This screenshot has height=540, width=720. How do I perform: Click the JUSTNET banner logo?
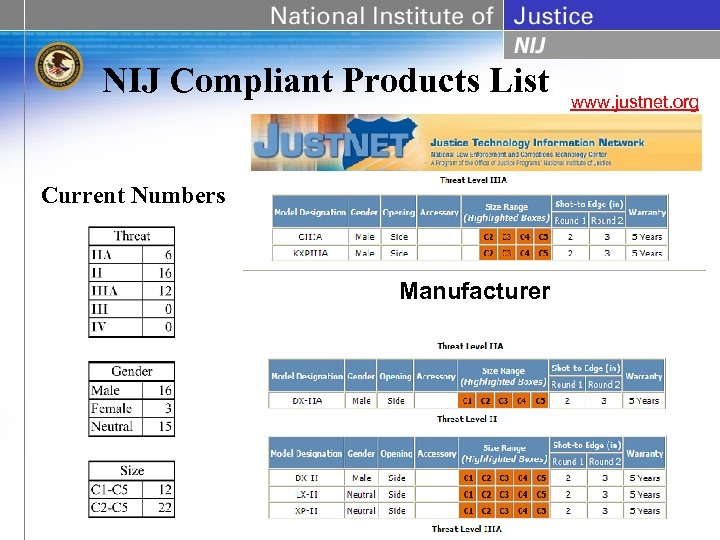335,141
